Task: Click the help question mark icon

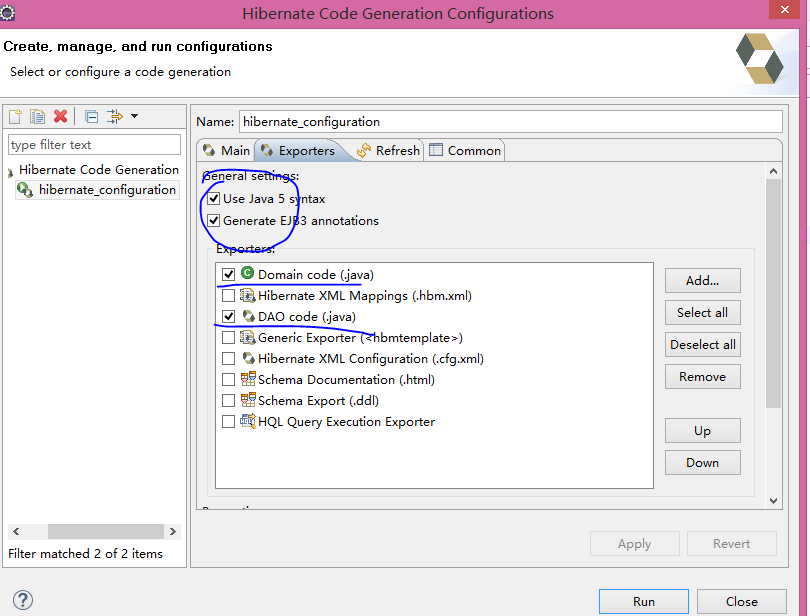Action: 23,600
